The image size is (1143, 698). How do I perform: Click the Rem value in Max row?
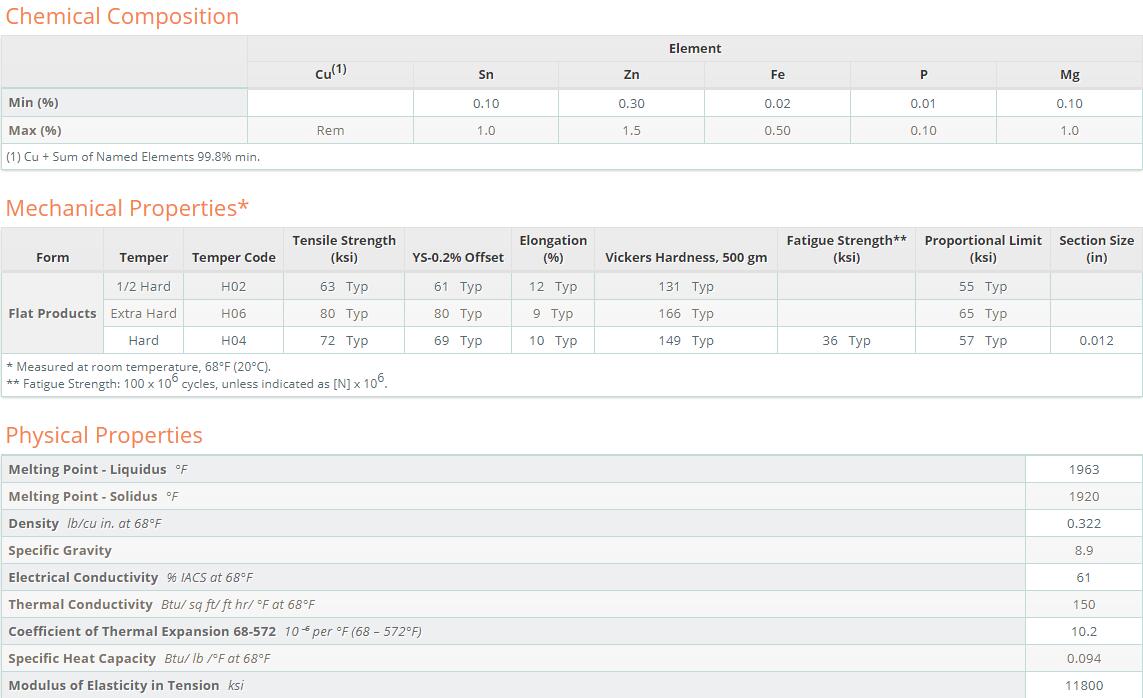[330, 130]
